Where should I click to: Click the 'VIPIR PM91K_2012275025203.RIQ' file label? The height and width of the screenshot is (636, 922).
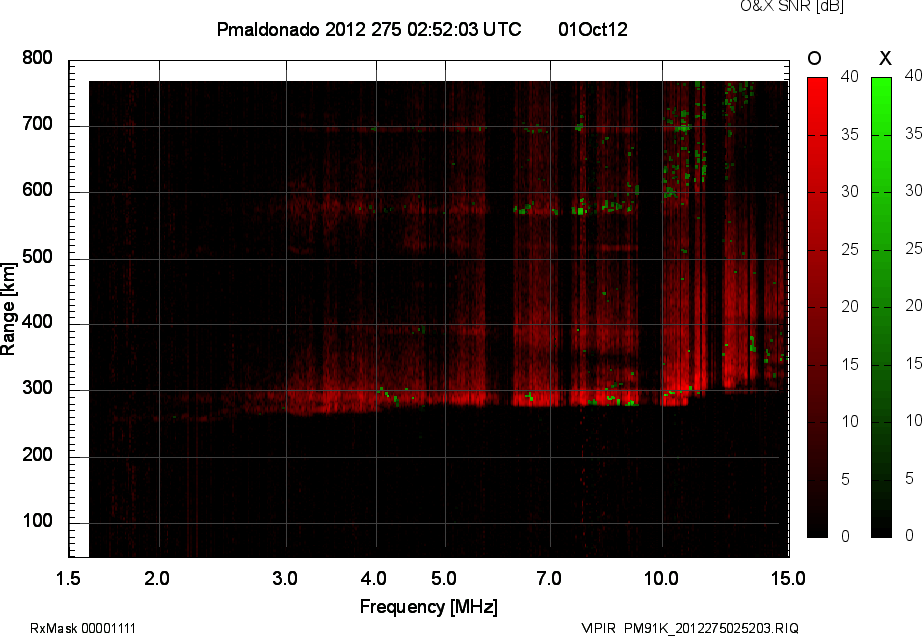tap(690, 628)
